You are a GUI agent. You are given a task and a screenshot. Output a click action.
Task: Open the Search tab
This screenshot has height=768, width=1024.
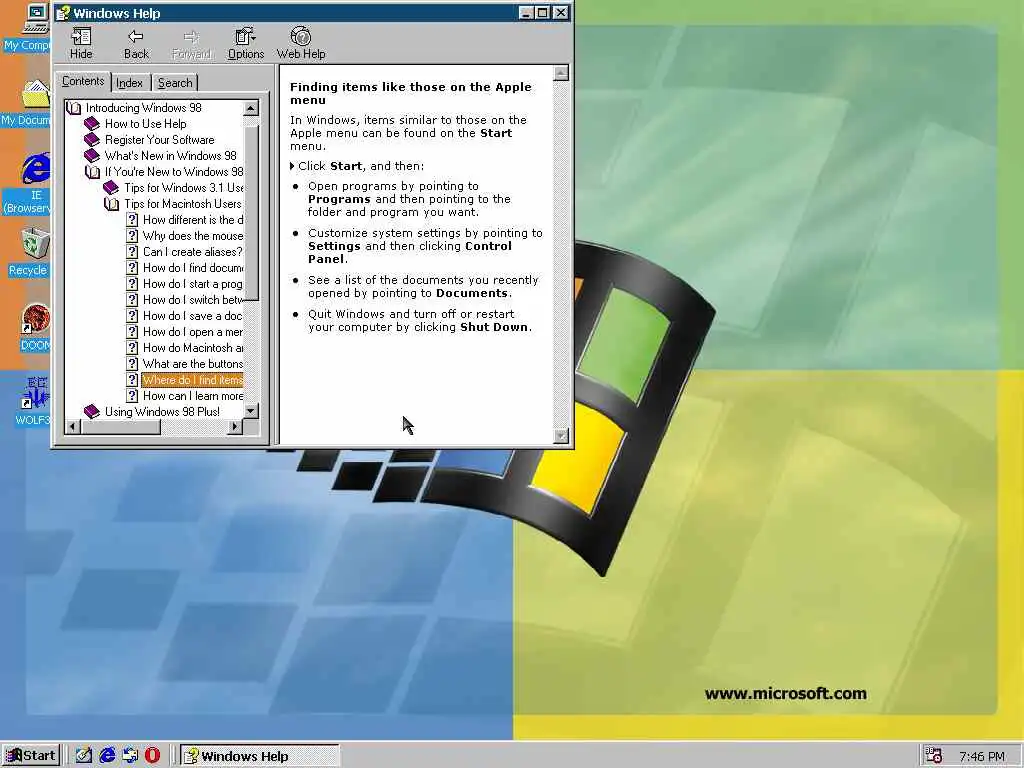pyautogui.click(x=175, y=83)
